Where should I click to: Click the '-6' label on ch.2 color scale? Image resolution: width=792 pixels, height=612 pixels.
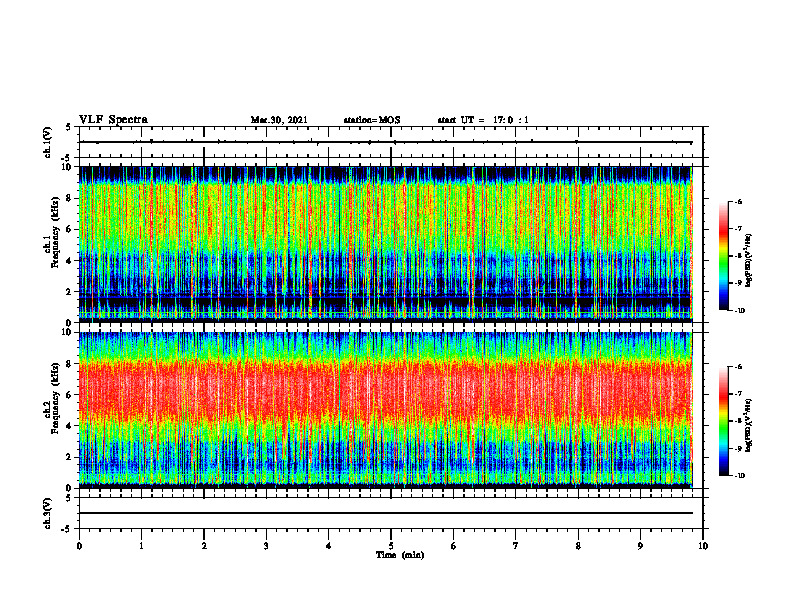point(738,367)
